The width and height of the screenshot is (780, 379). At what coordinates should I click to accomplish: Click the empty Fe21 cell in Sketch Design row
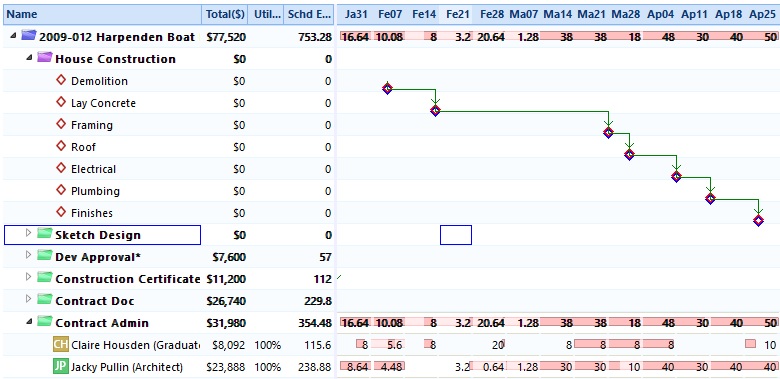click(x=456, y=235)
